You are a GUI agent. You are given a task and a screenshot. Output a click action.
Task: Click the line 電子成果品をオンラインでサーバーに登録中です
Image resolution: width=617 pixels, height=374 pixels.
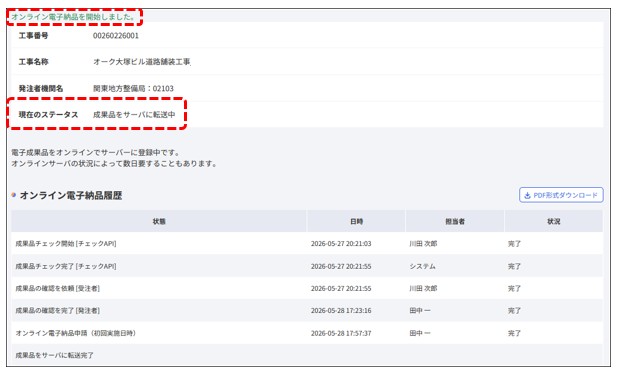tap(95, 152)
